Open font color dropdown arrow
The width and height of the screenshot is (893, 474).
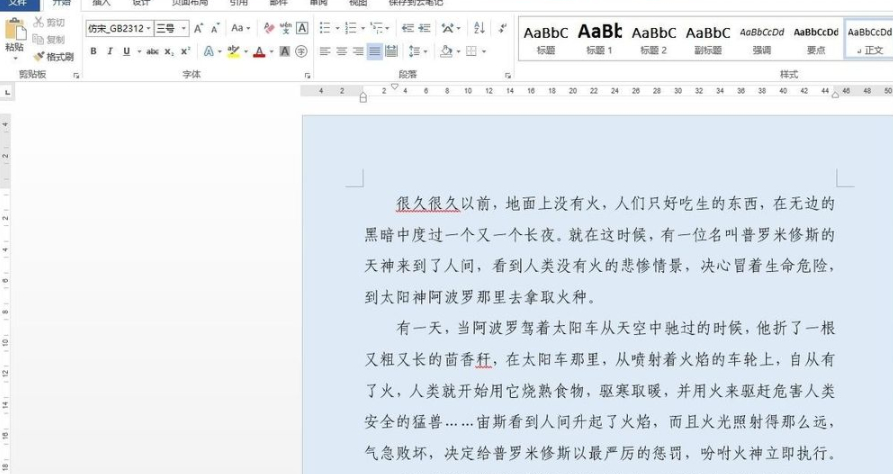tap(272, 52)
